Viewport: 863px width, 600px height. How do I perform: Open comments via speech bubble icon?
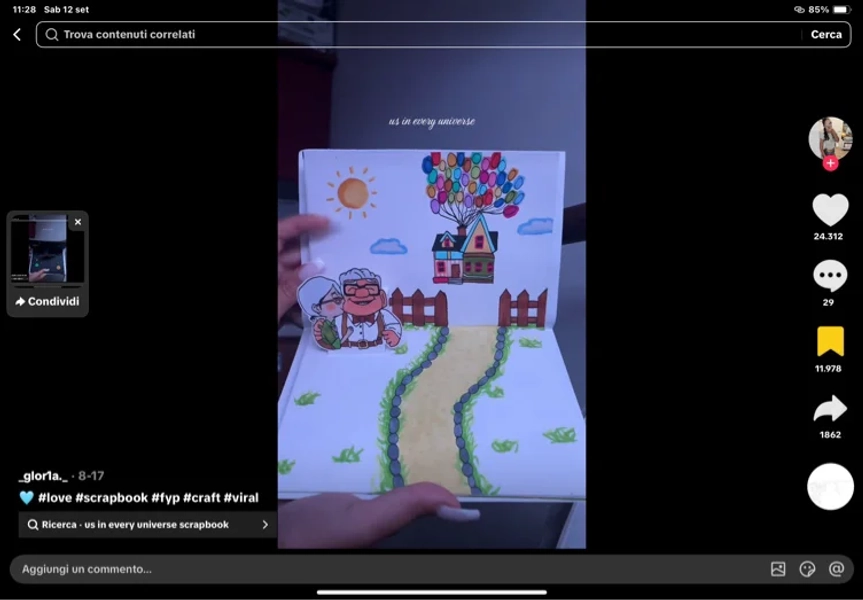(x=830, y=276)
